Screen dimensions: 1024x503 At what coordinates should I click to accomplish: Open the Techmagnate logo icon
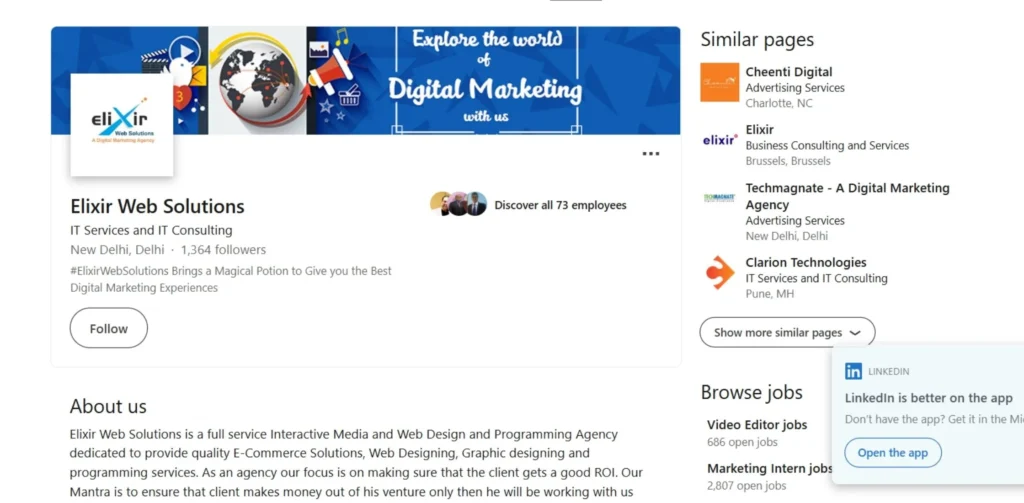coord(719,197)
